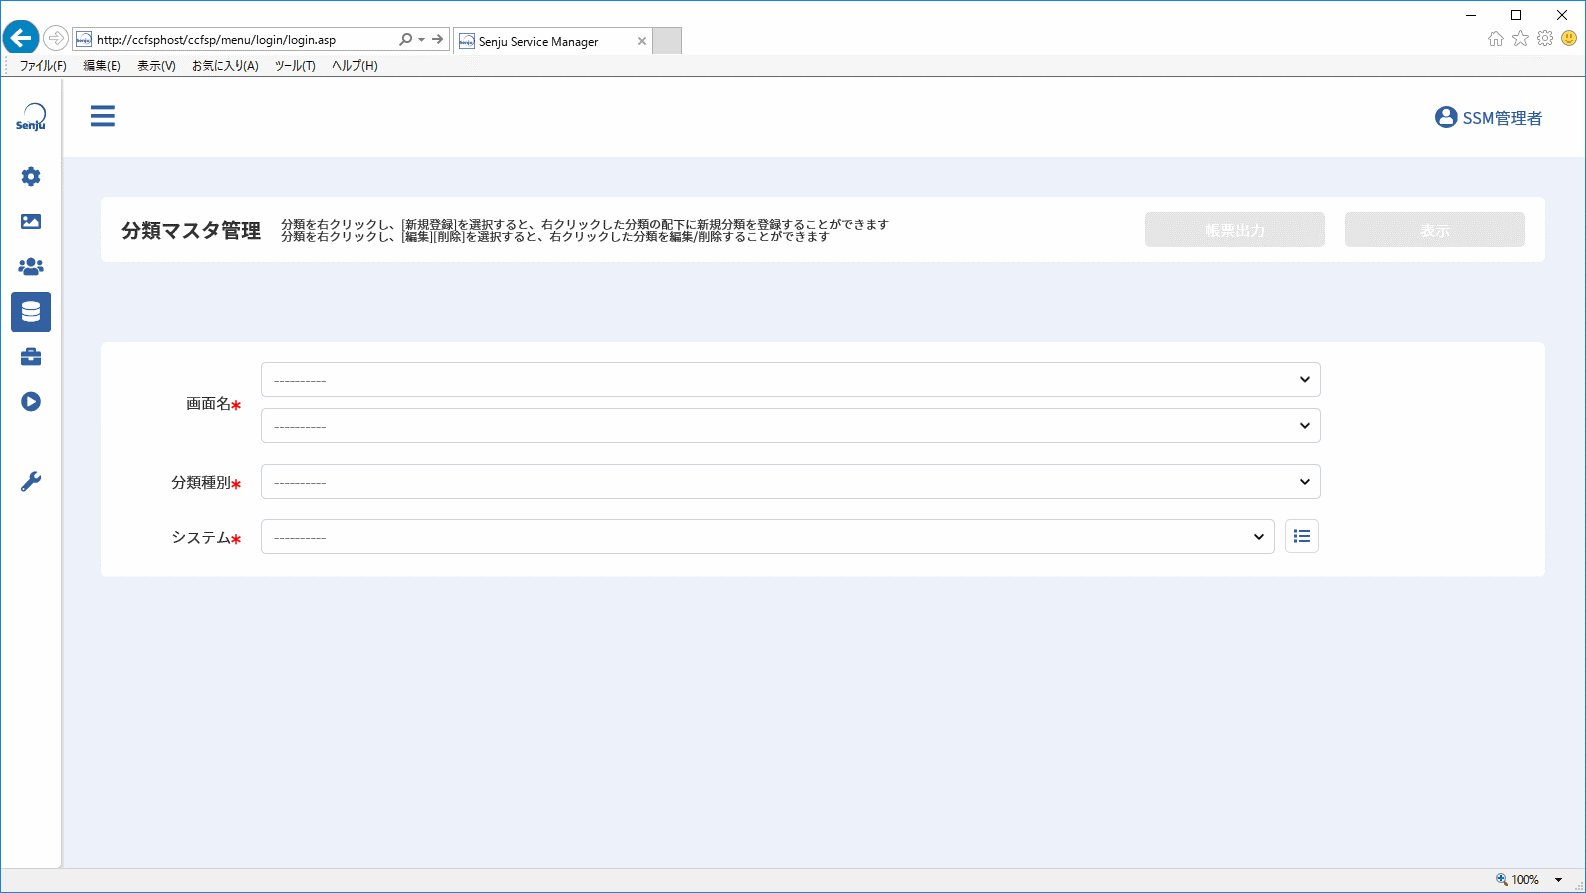Open the gear settings icon in sidebar
Screen dimensions: 1586x893
pos(31,177)
